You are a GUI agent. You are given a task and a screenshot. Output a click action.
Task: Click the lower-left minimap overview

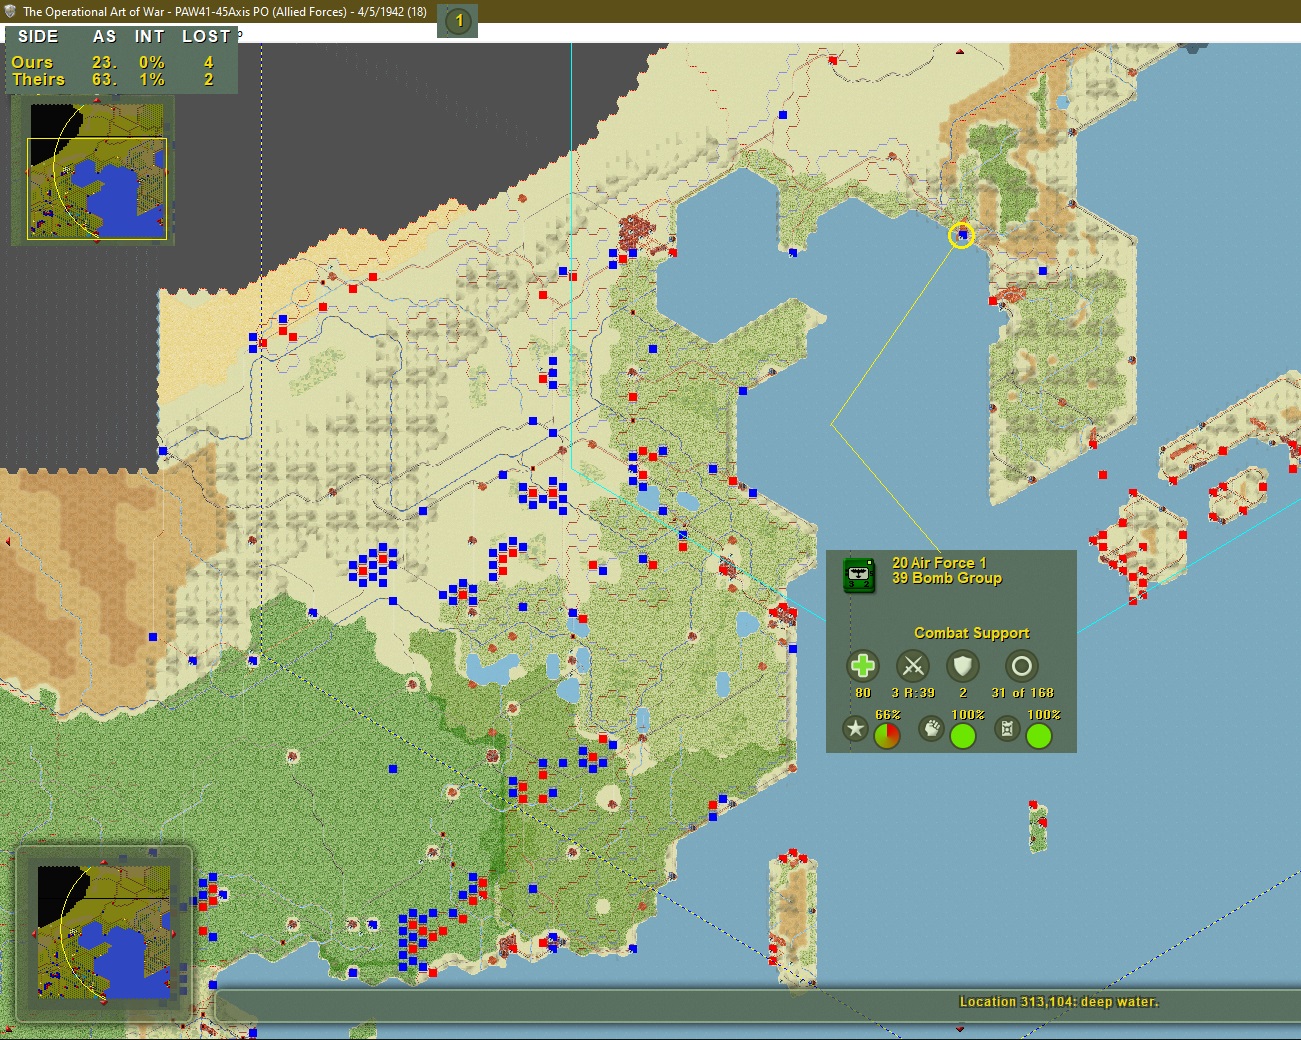click(104, 932)
